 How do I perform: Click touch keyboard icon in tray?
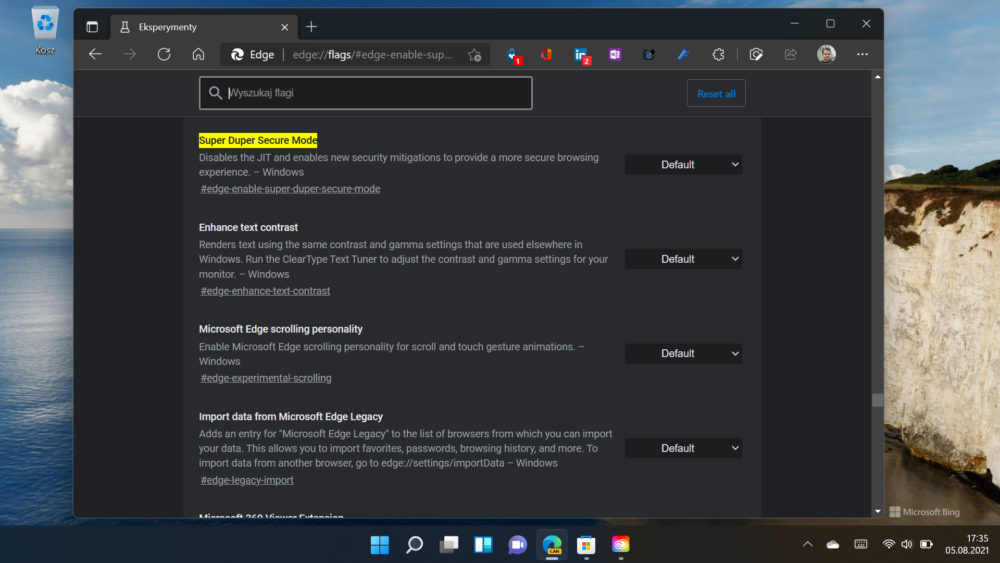(x=861, y=545)
